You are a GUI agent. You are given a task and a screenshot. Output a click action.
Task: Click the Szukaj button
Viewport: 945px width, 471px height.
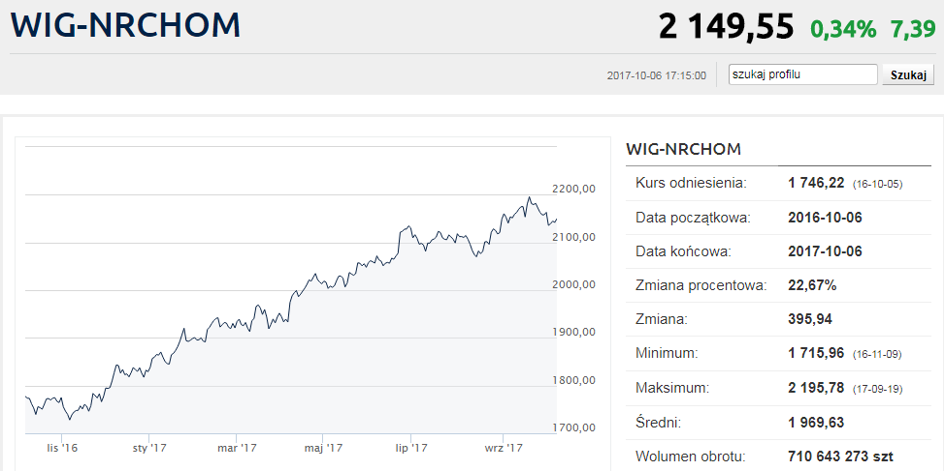908,75
